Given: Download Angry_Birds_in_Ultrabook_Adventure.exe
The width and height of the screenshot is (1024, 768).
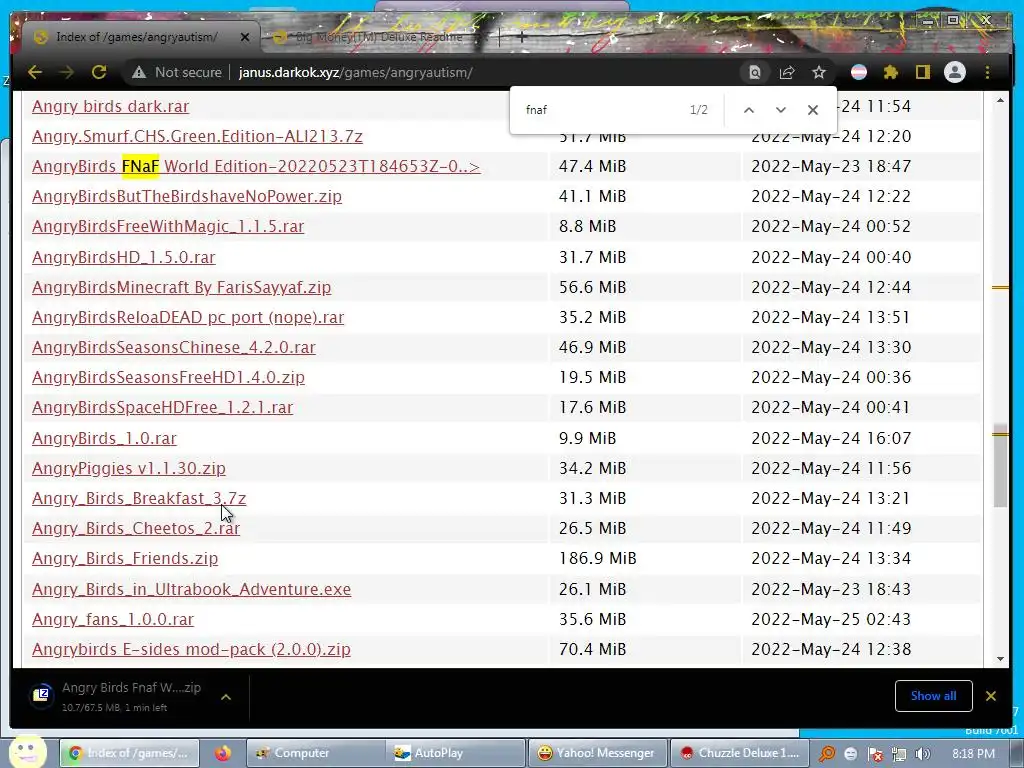Looking at the screenshot, I should click(191, 588).
